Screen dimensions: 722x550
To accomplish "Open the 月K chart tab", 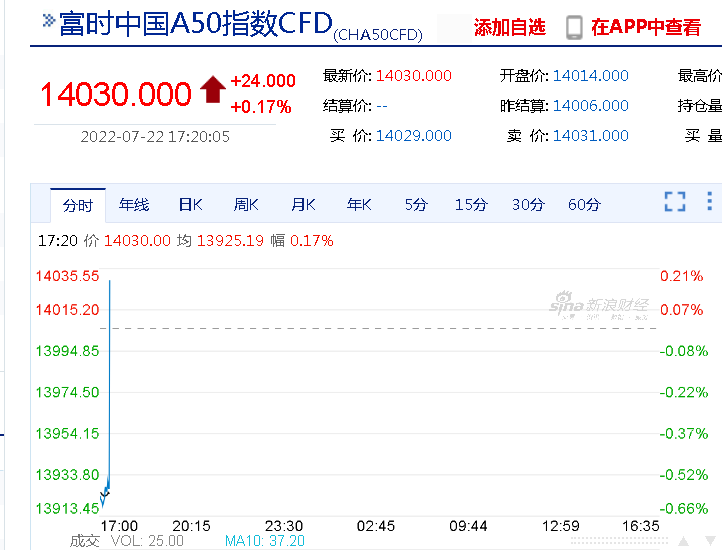I will pyautogui.click(x=303, y=205).
